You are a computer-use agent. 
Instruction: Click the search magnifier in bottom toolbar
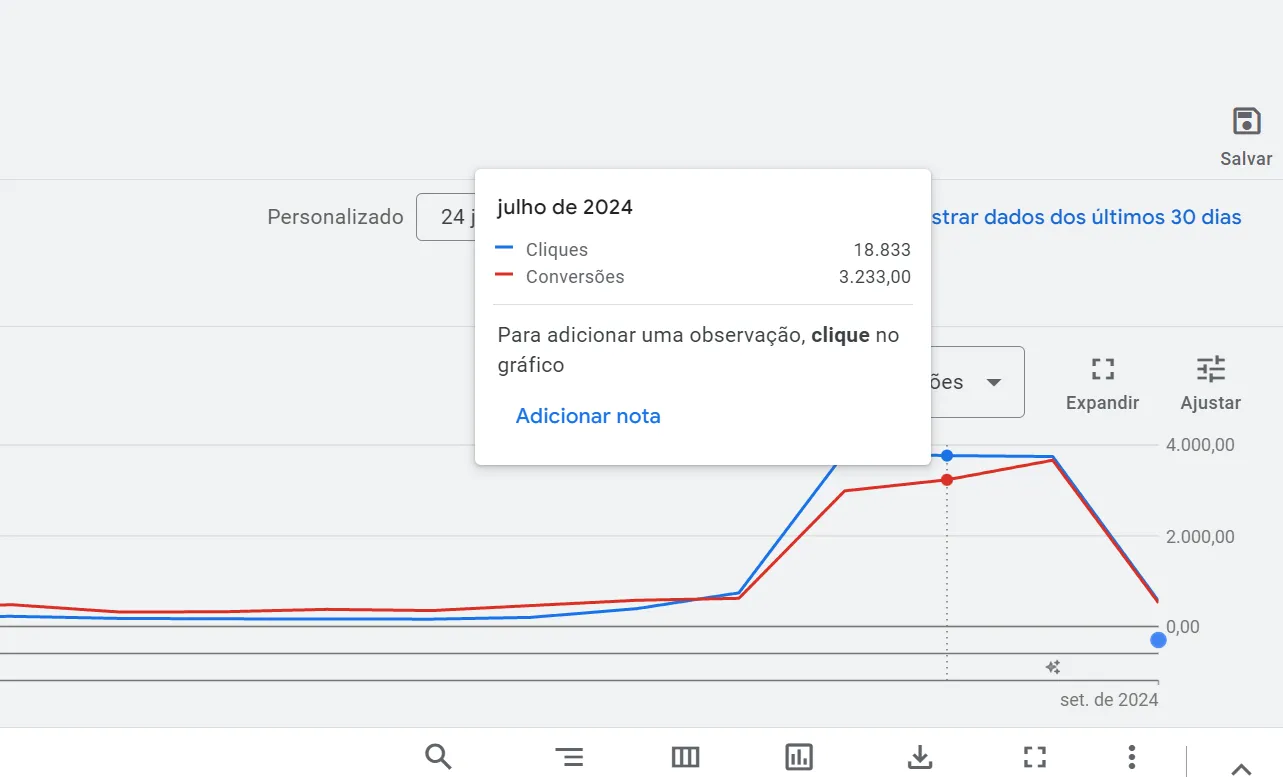(x=438, y=757)
